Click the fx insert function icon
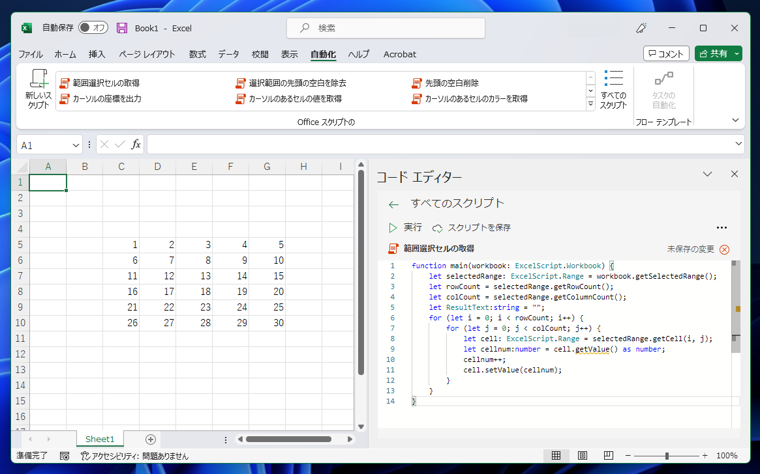 pyautogui.click(x=136, y=144)
